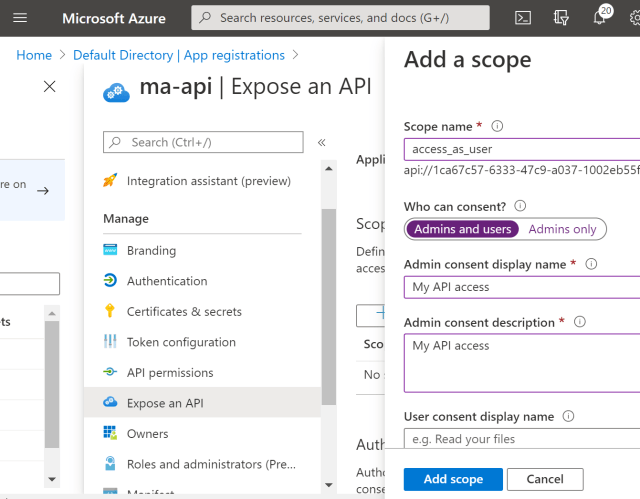The width and height of the screenshot is (640, 499).
Task: Open the Branding menu item
Action: click(x=151, y=250)
